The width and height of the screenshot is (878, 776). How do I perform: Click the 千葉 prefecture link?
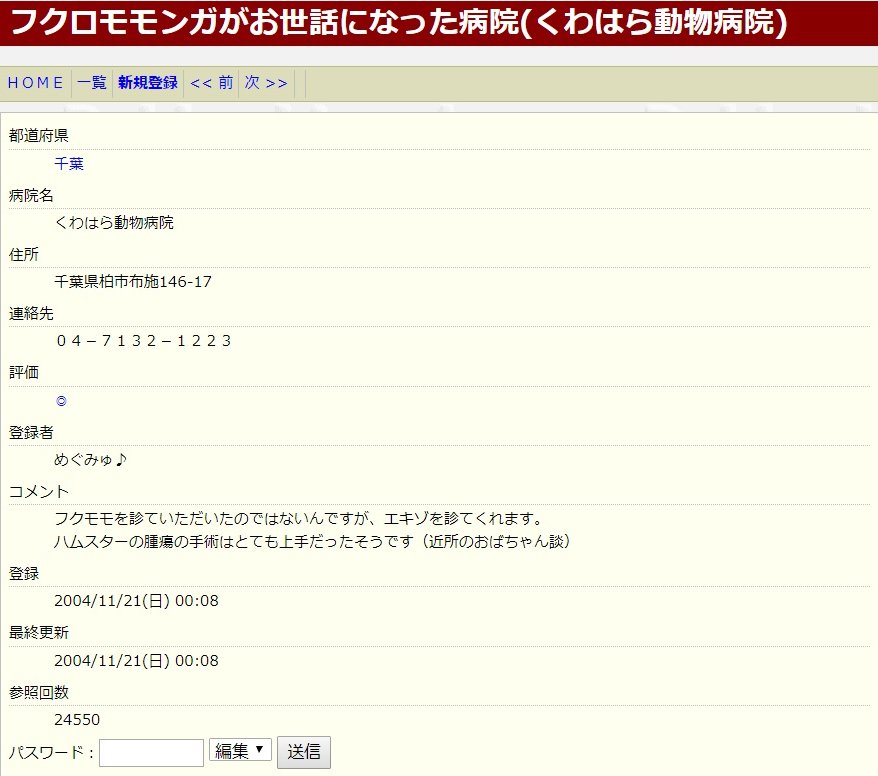pos(69,164)
